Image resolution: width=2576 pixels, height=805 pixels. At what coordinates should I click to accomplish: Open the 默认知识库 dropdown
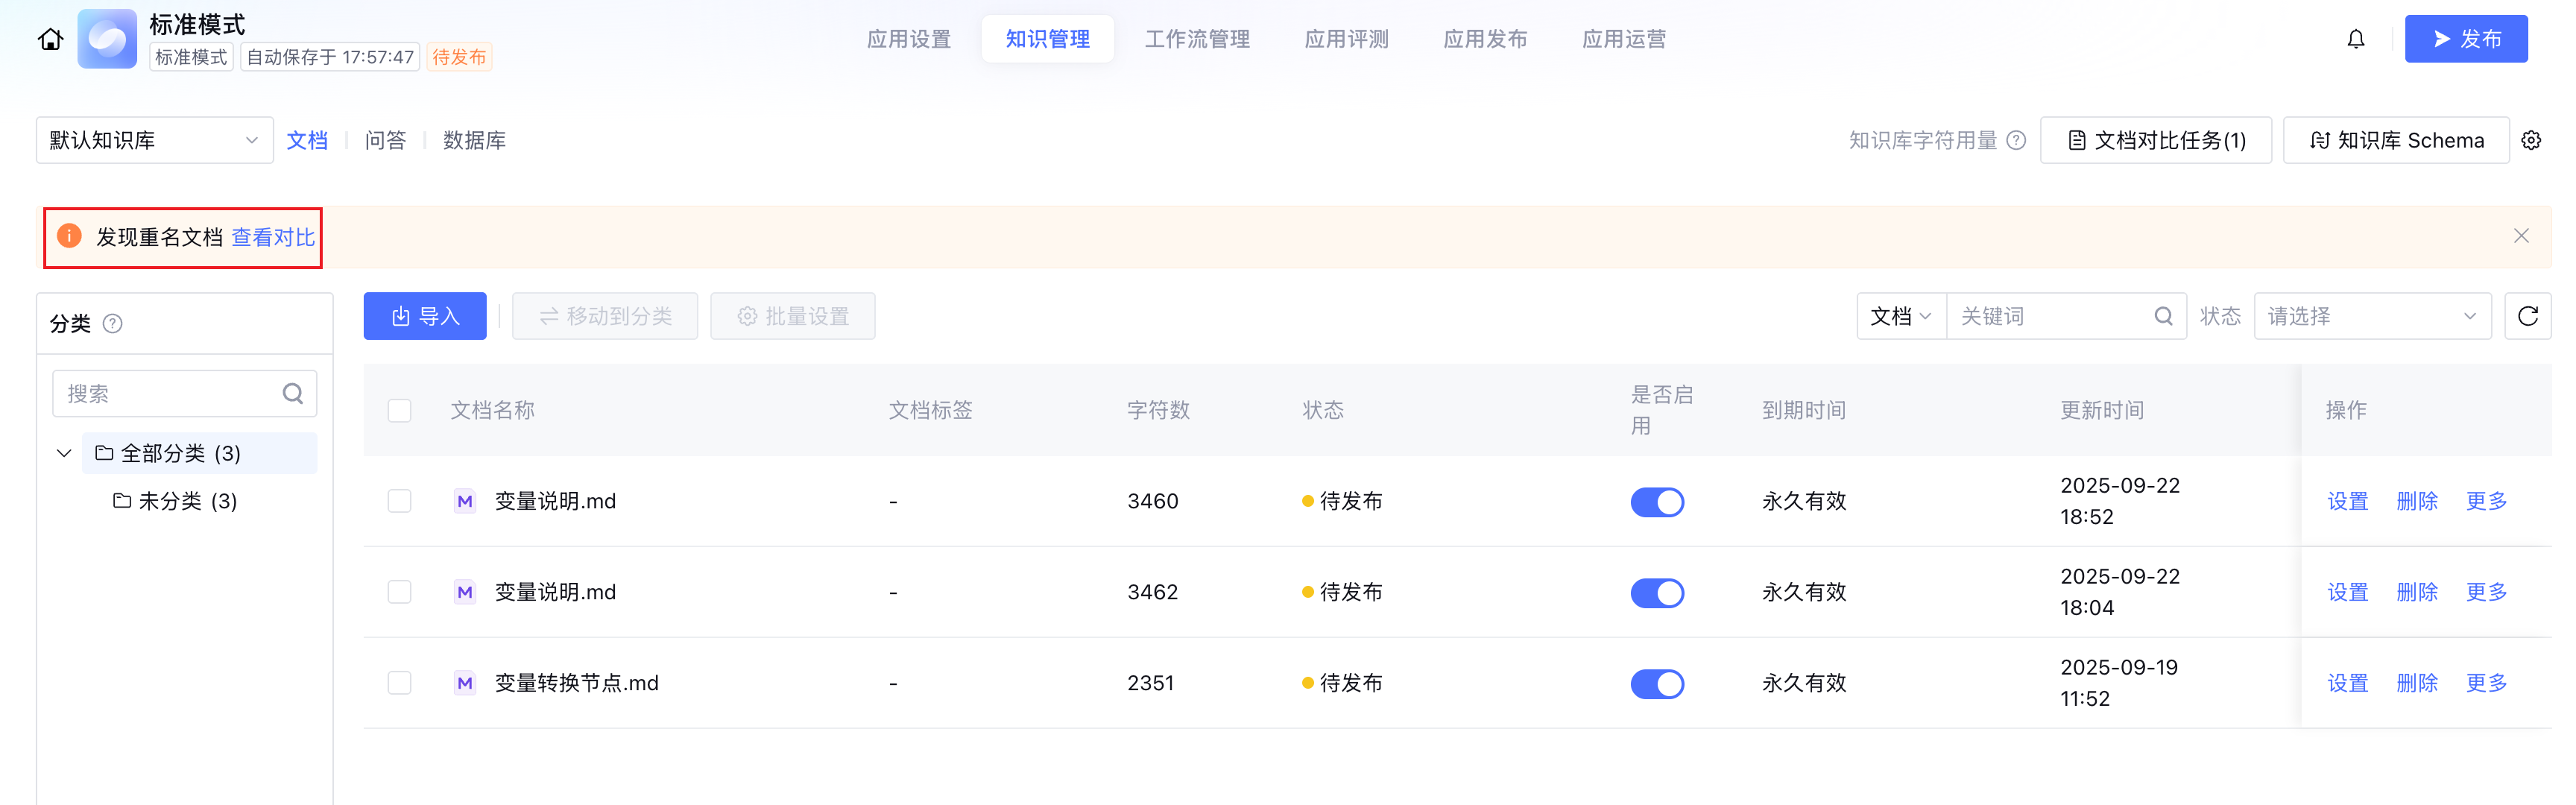(x=154, y=140)
